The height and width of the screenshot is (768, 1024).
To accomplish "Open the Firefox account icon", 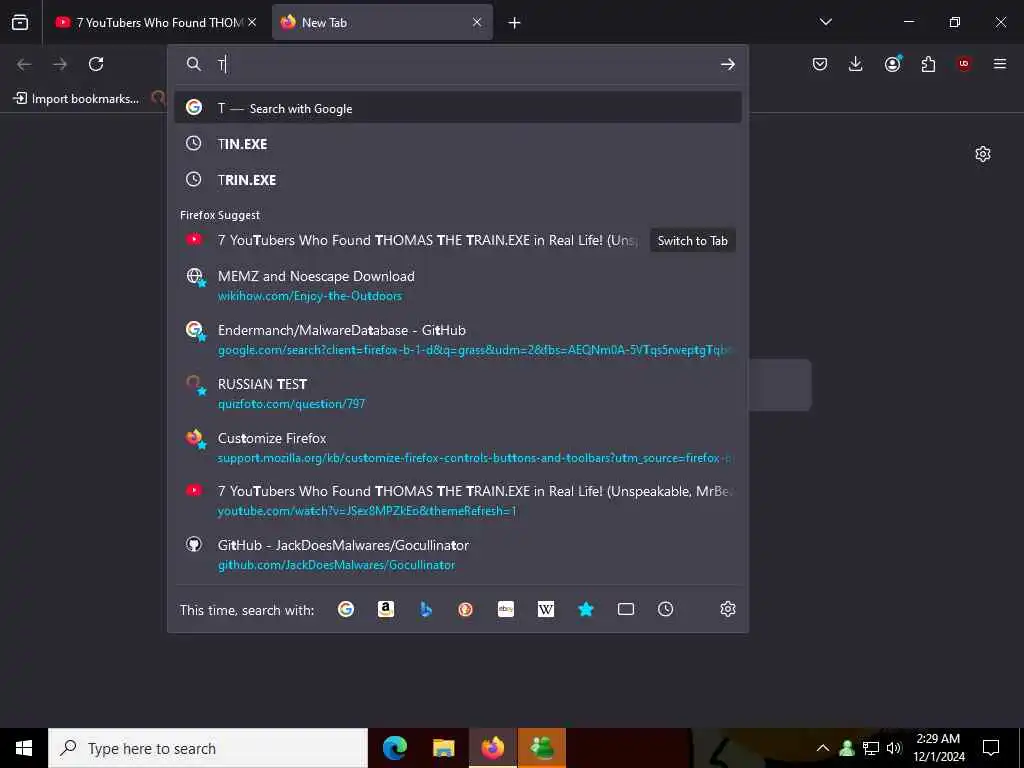I will [892, 64].
